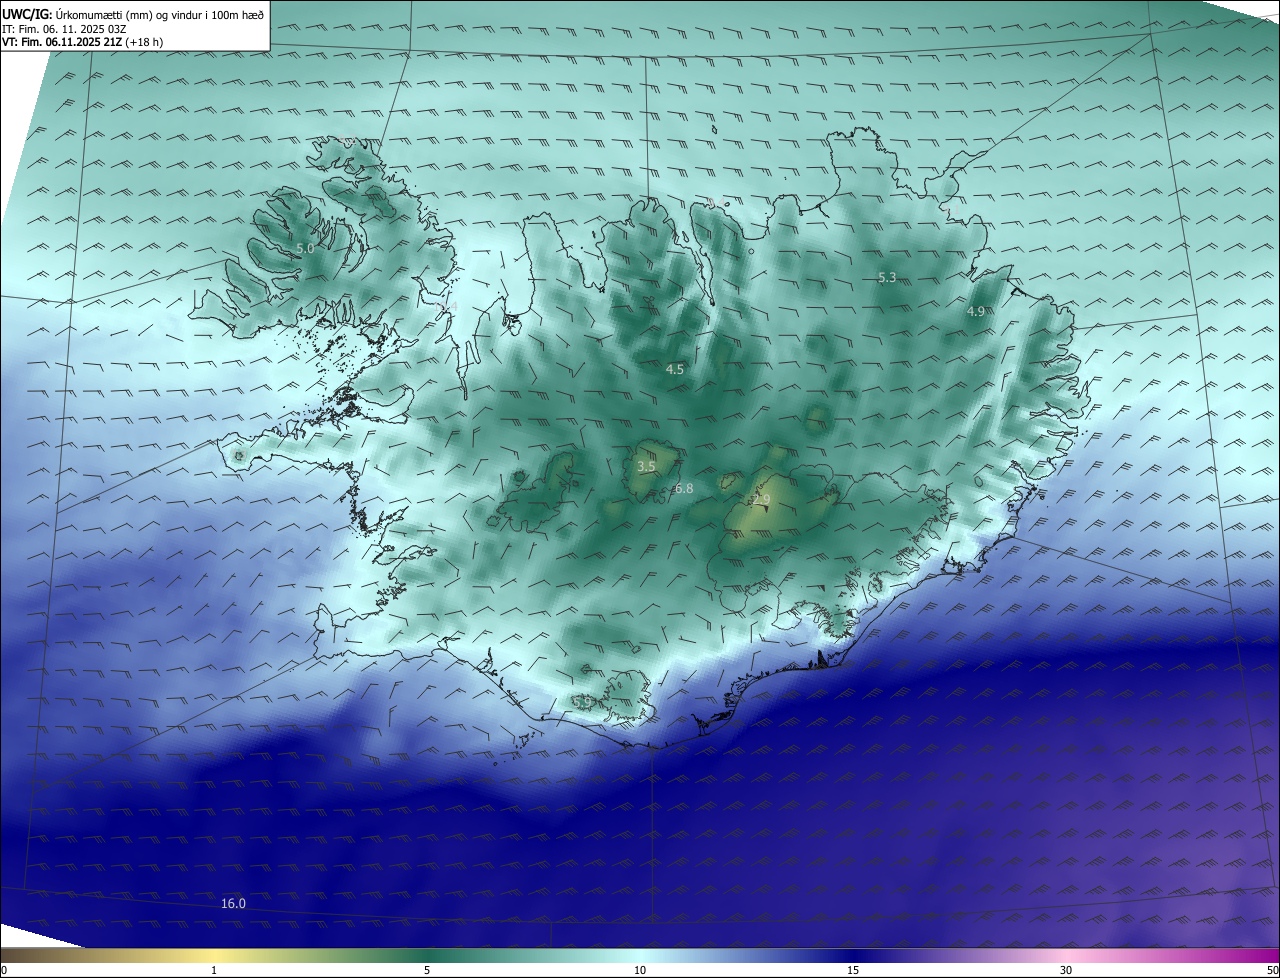
Task: Click the "UWC/IG: Úrkomumætti (mm)" title line
Action: pos(133,14)
